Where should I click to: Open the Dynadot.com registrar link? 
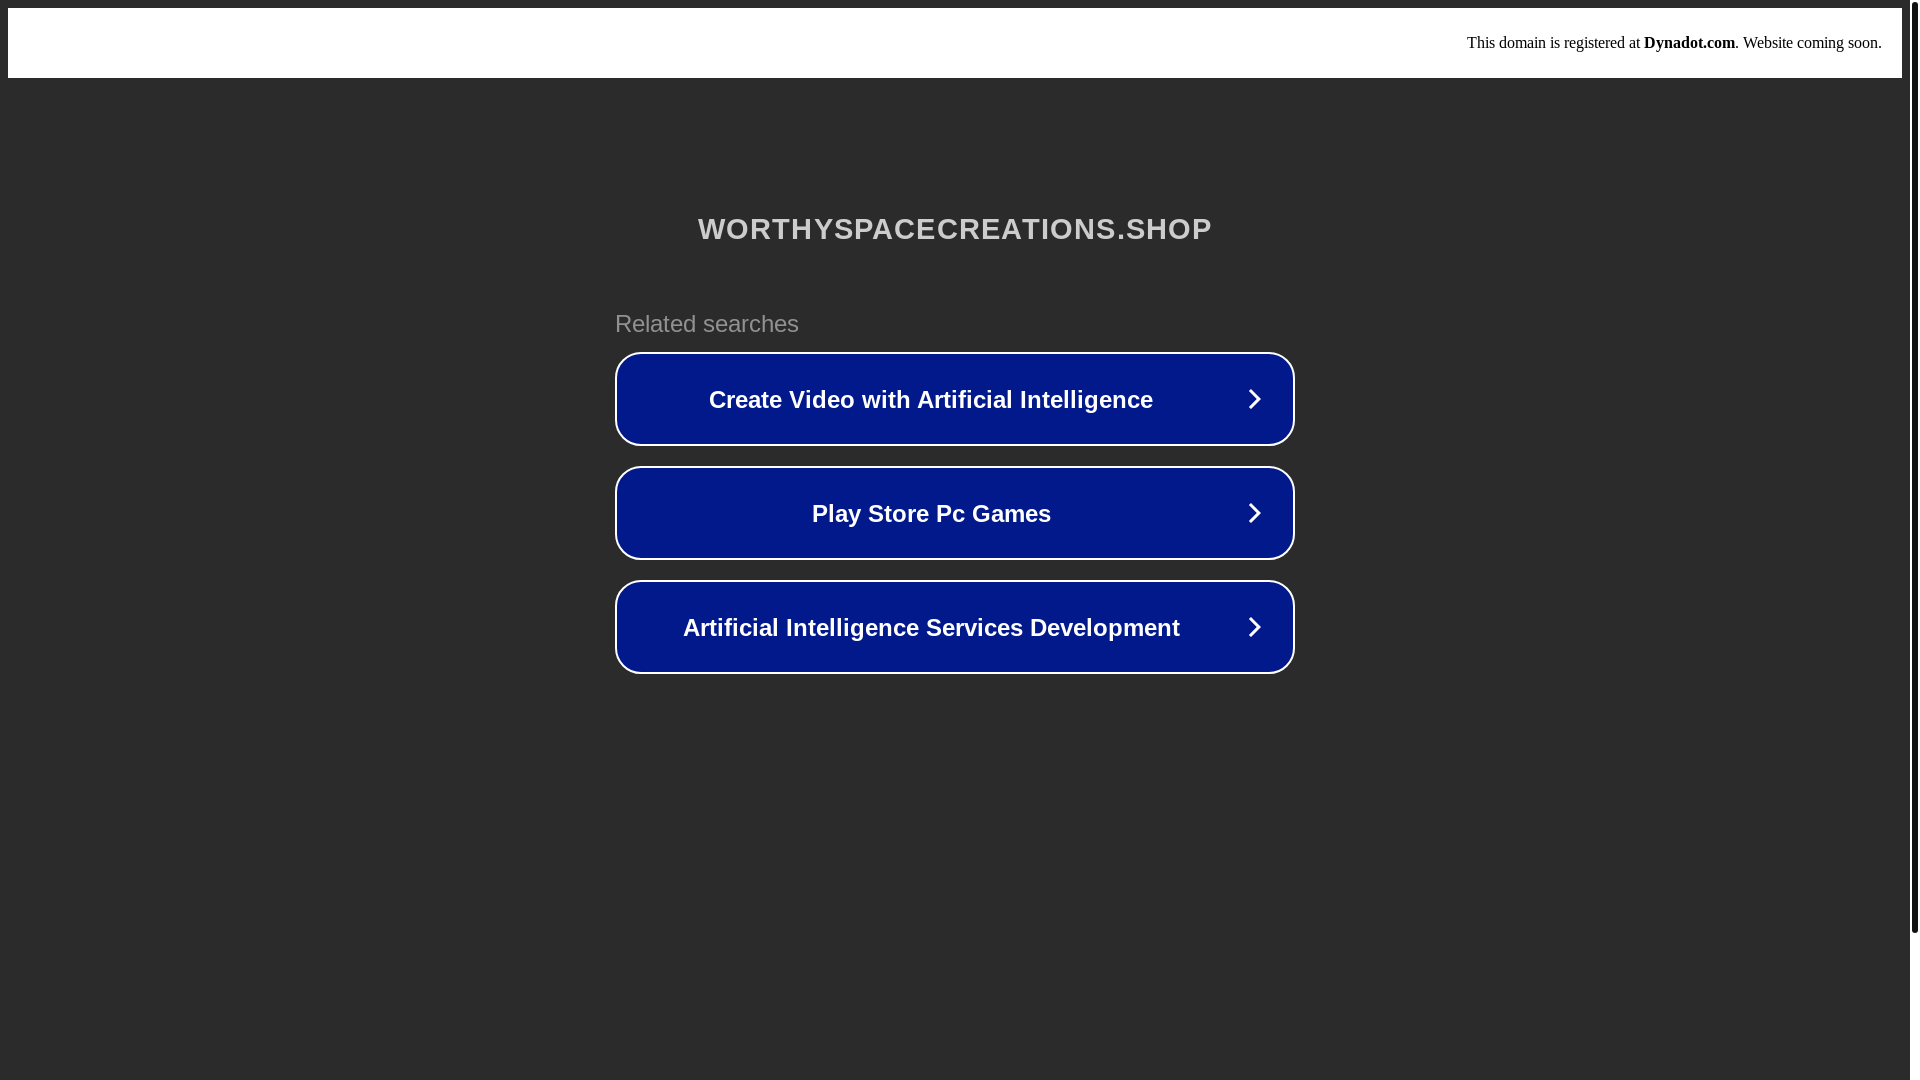[x=1688, y=43]
